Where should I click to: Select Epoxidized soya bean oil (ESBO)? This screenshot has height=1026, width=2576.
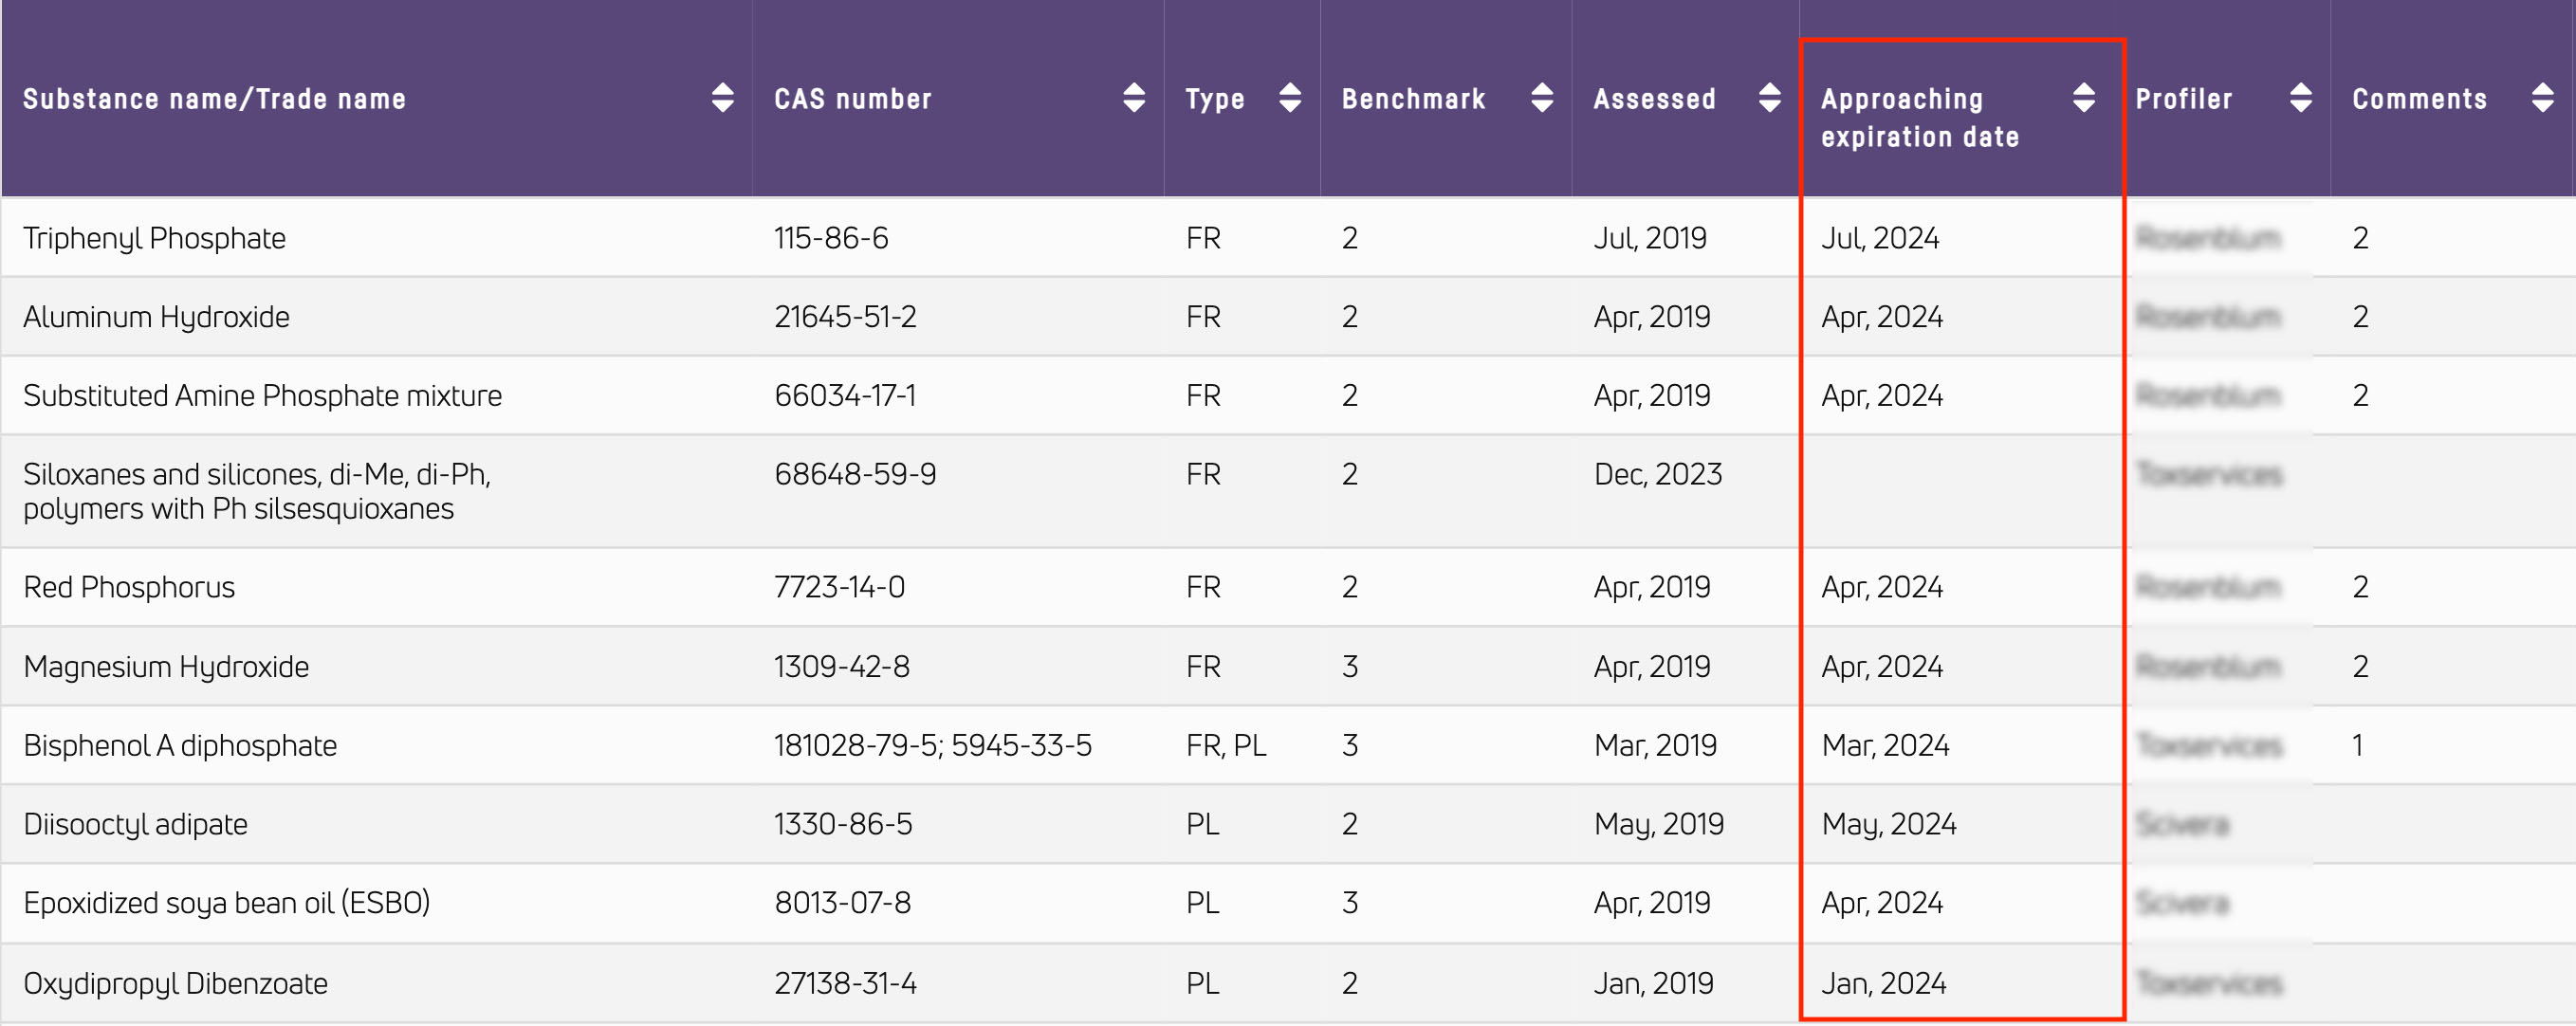click(226, 903)
